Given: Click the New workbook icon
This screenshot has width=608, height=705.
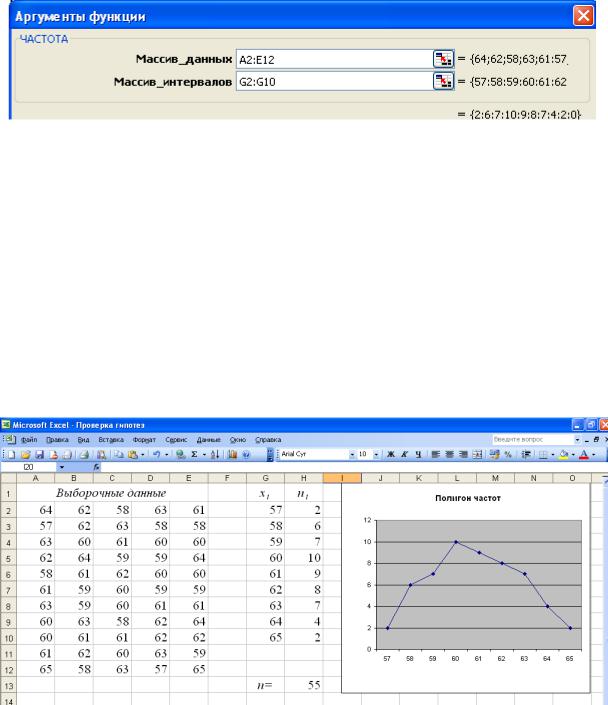Looking at the screenshot, I should [11, 455].
